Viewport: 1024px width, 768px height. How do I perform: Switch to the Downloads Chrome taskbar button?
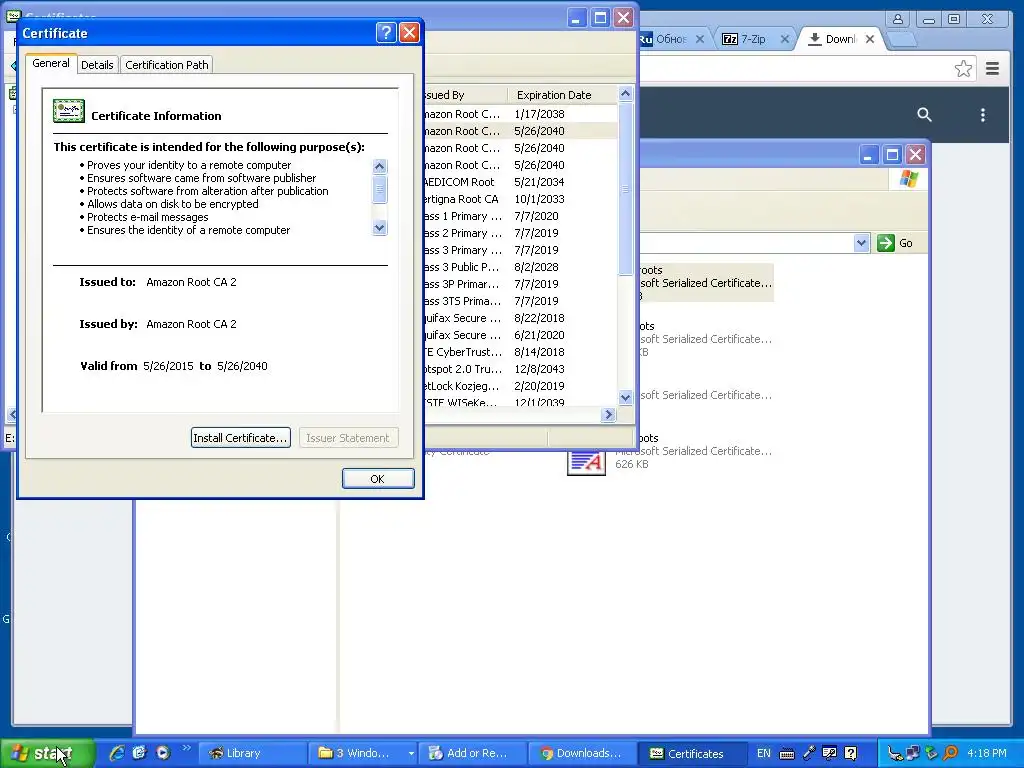pyautogui.click(x=581, y=753)
